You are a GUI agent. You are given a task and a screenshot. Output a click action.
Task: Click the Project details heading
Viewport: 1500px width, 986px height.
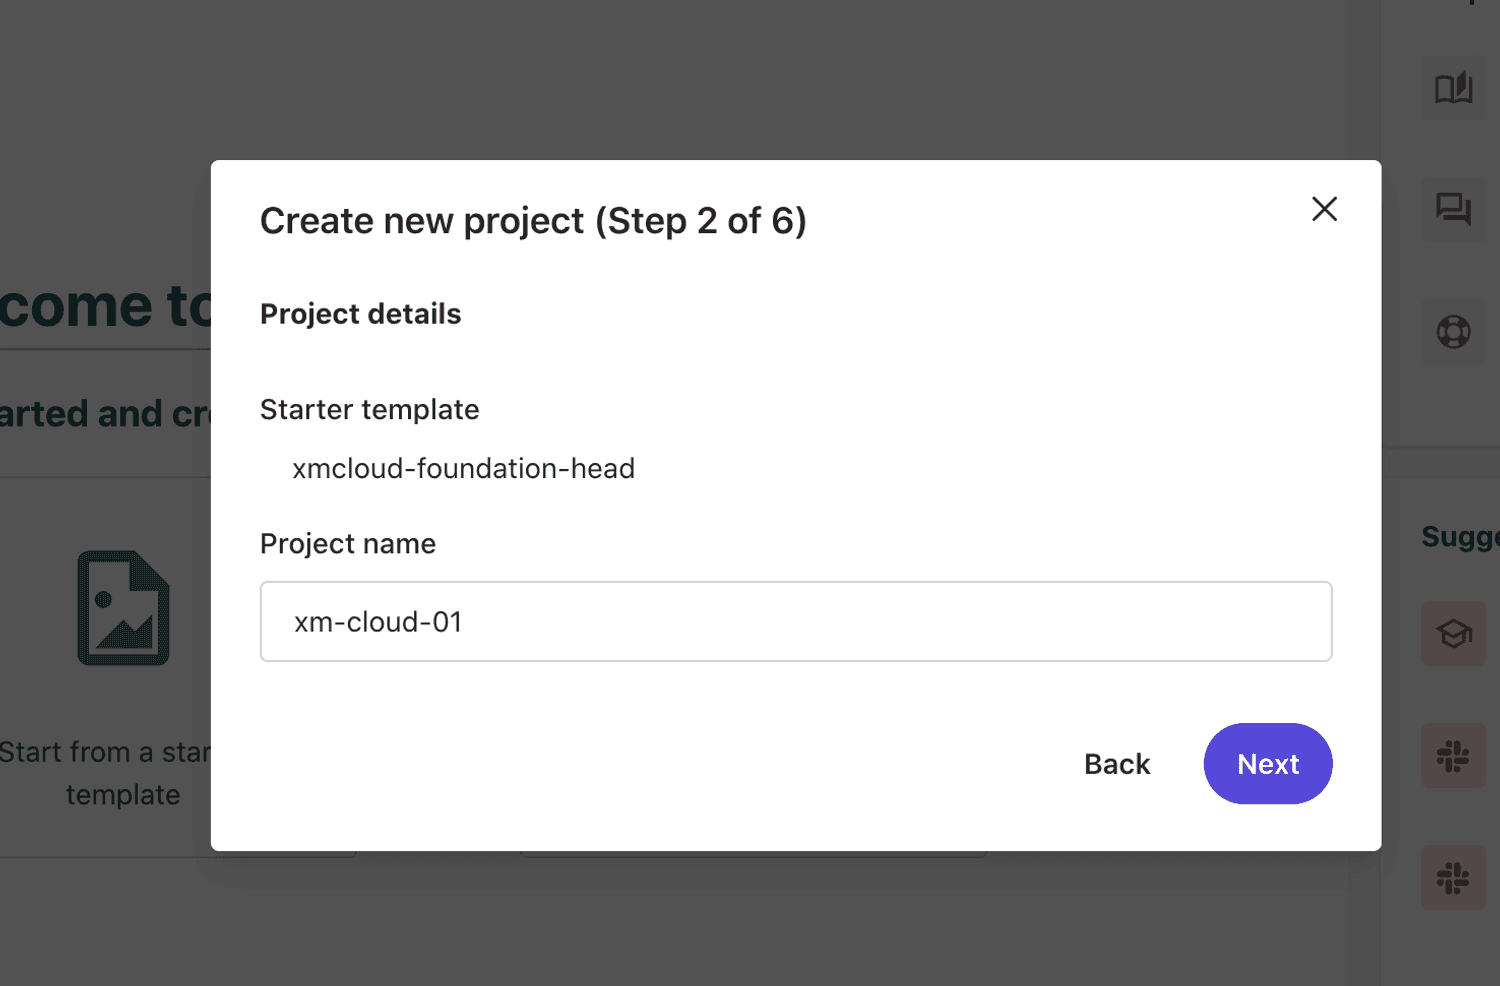(361, 314)
